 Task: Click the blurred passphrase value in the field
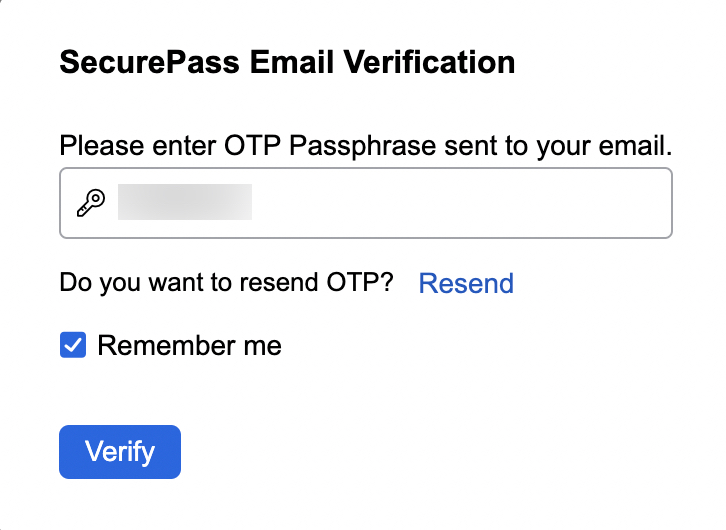pos(185,202)
